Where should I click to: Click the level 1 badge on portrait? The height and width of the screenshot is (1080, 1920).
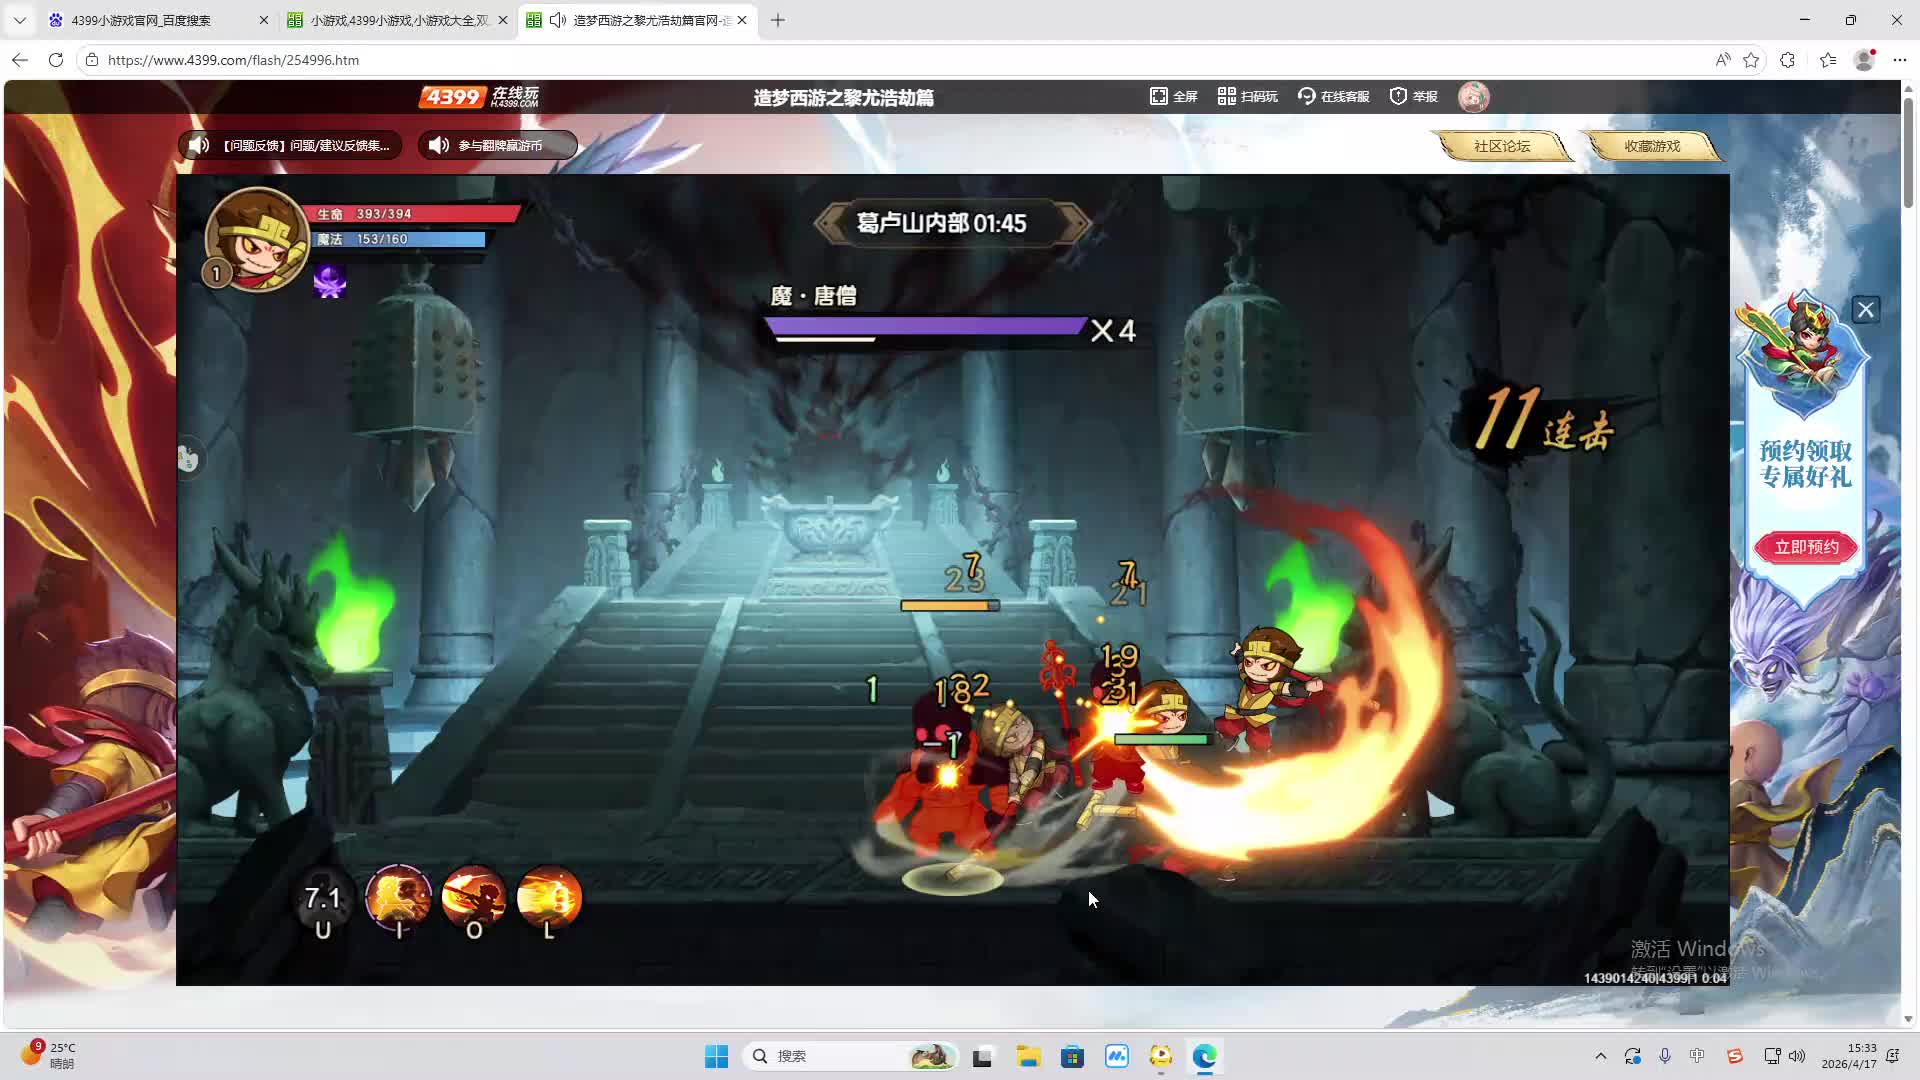tap(216, 273)
